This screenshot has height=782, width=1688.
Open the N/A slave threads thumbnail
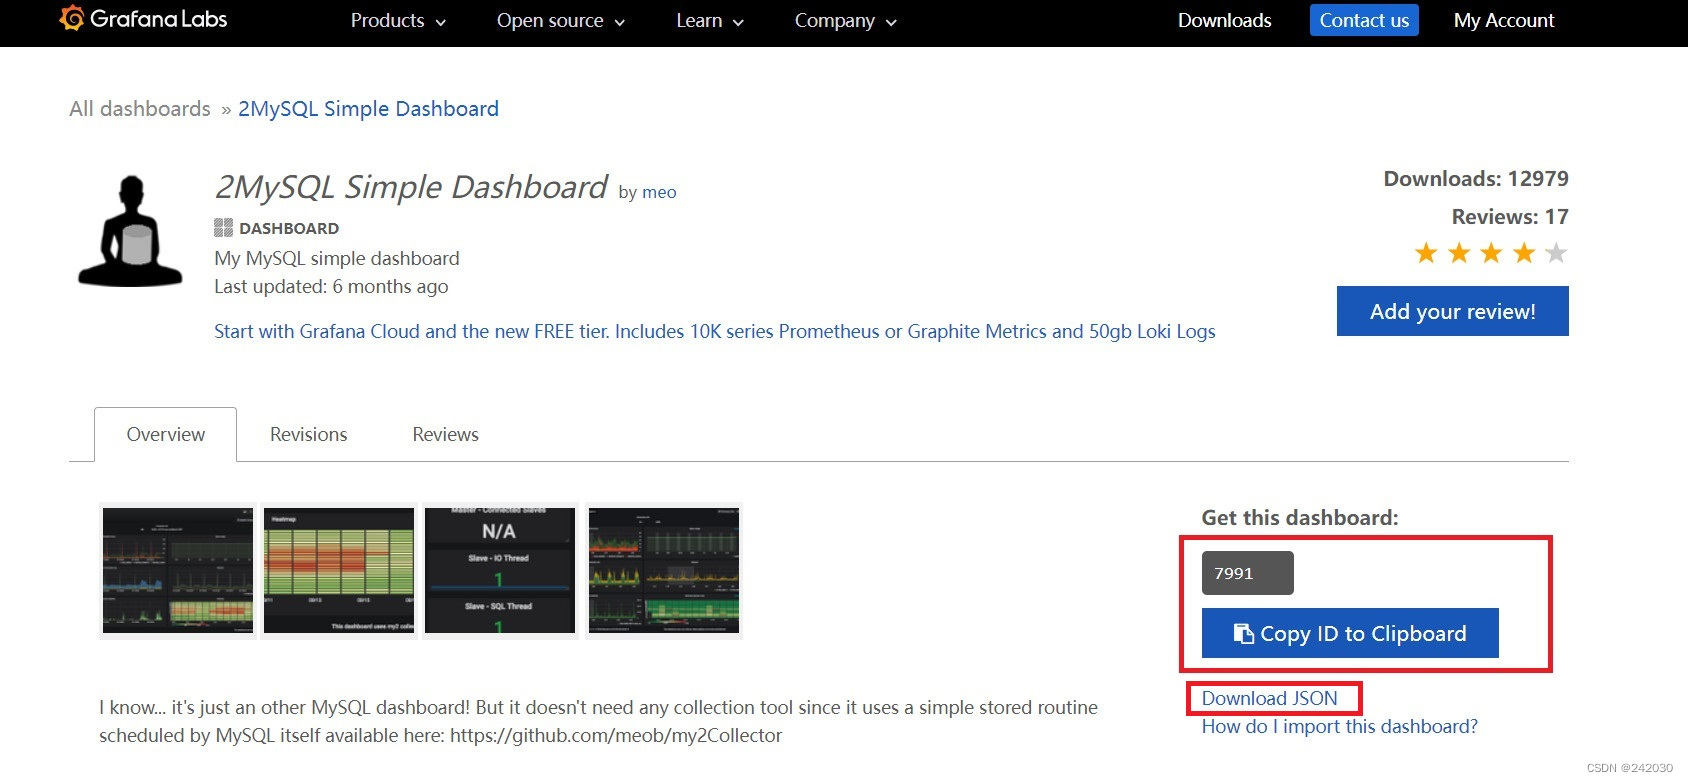(500, 570)
